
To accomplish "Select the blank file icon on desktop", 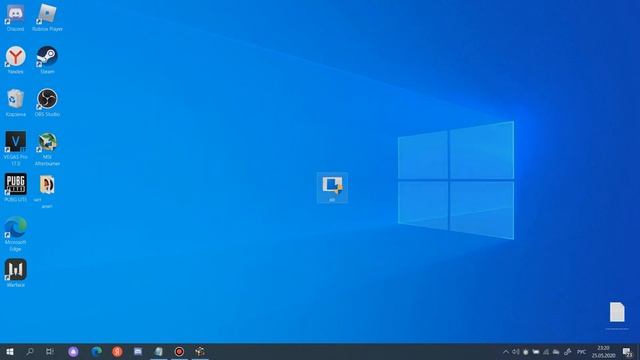I will pos(617,312).
